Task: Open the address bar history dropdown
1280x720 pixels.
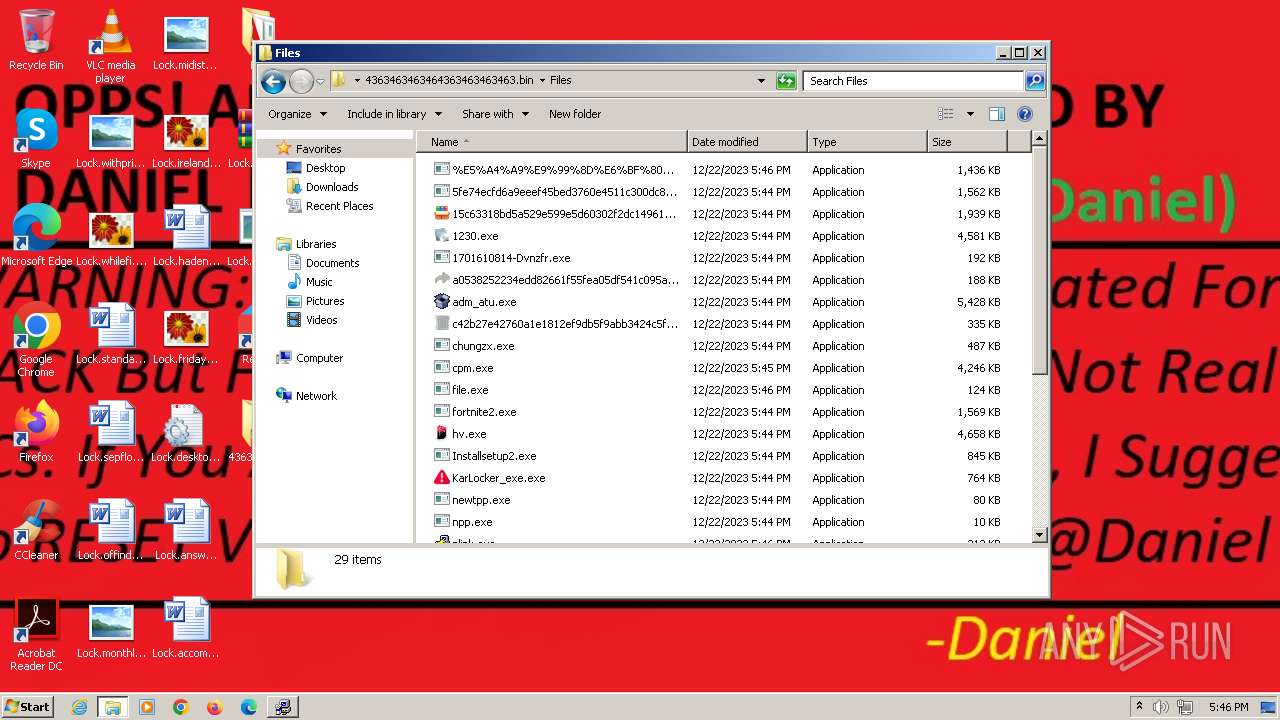Action: tap(761, 81)
